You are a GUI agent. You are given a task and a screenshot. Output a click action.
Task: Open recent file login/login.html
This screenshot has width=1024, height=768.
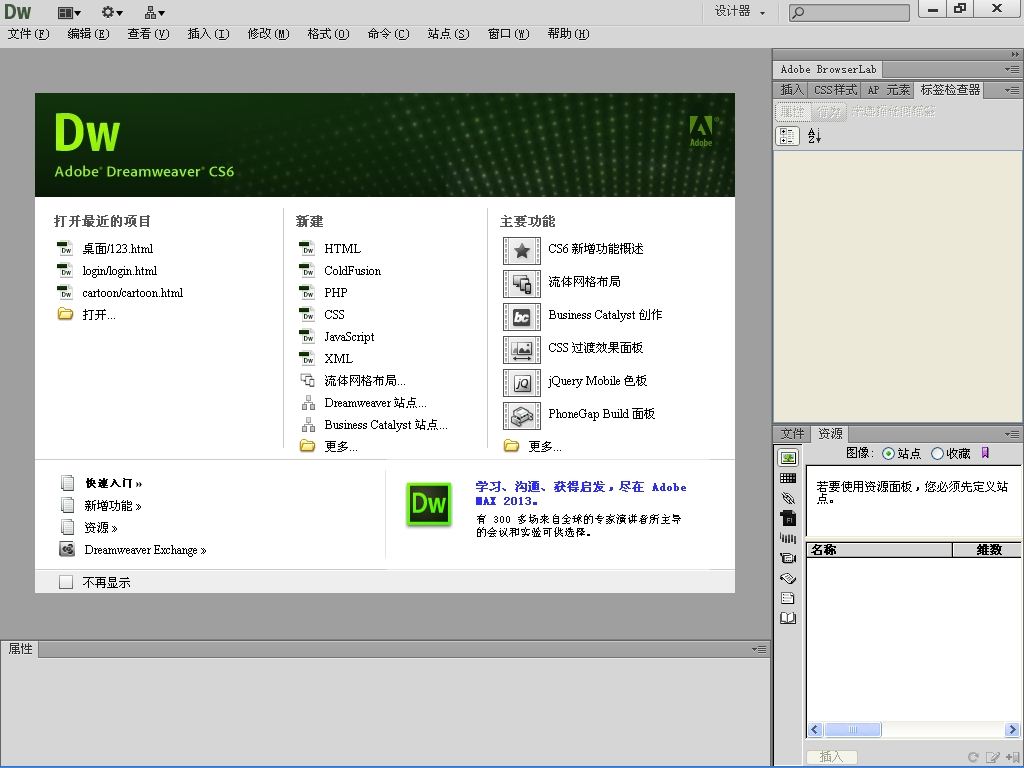[x=120, y=271]
